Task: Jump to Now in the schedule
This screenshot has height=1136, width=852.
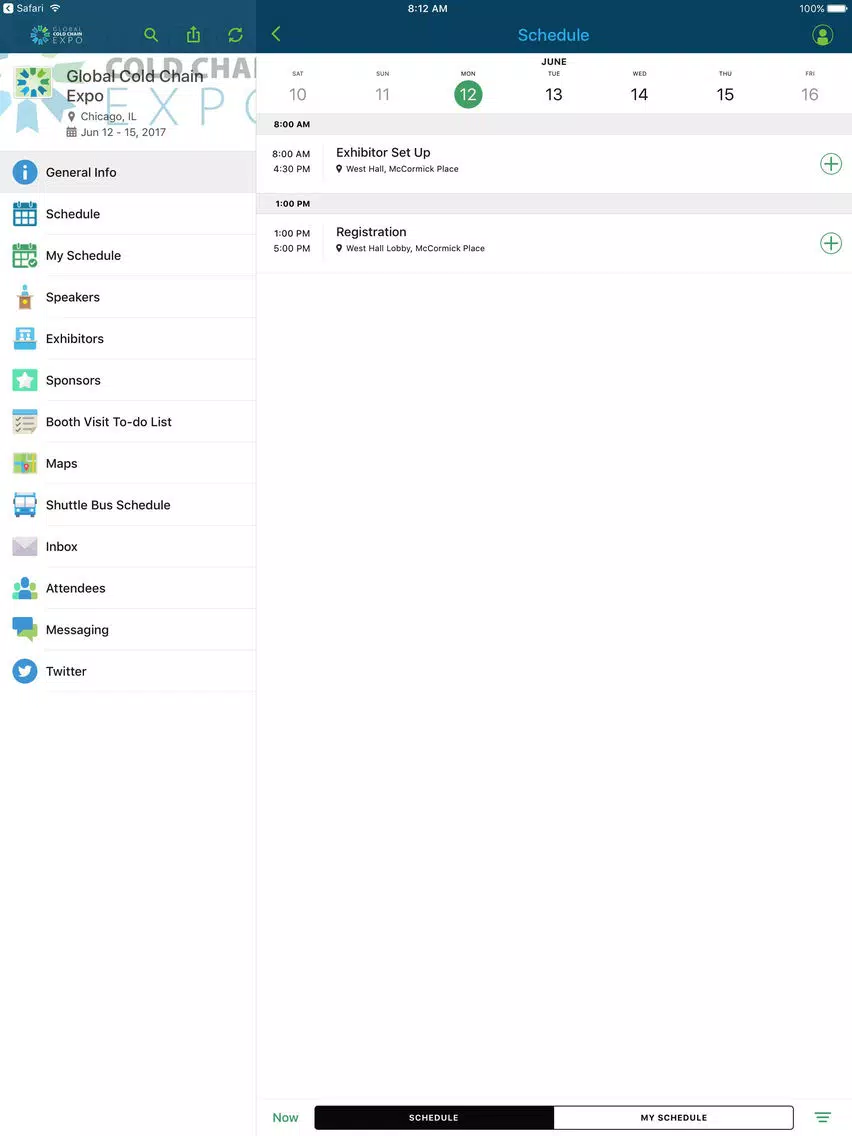Action: click(285, 1117)
